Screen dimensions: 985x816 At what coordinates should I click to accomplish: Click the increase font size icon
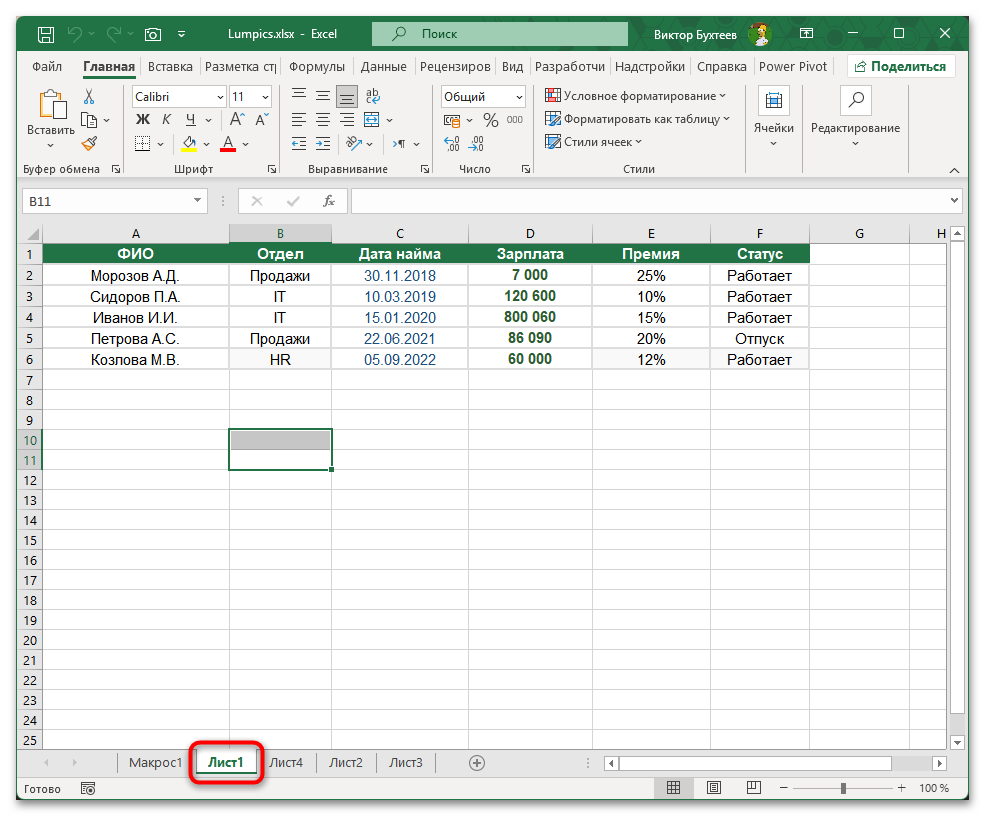pyautogui.click(x=237, y=117)
